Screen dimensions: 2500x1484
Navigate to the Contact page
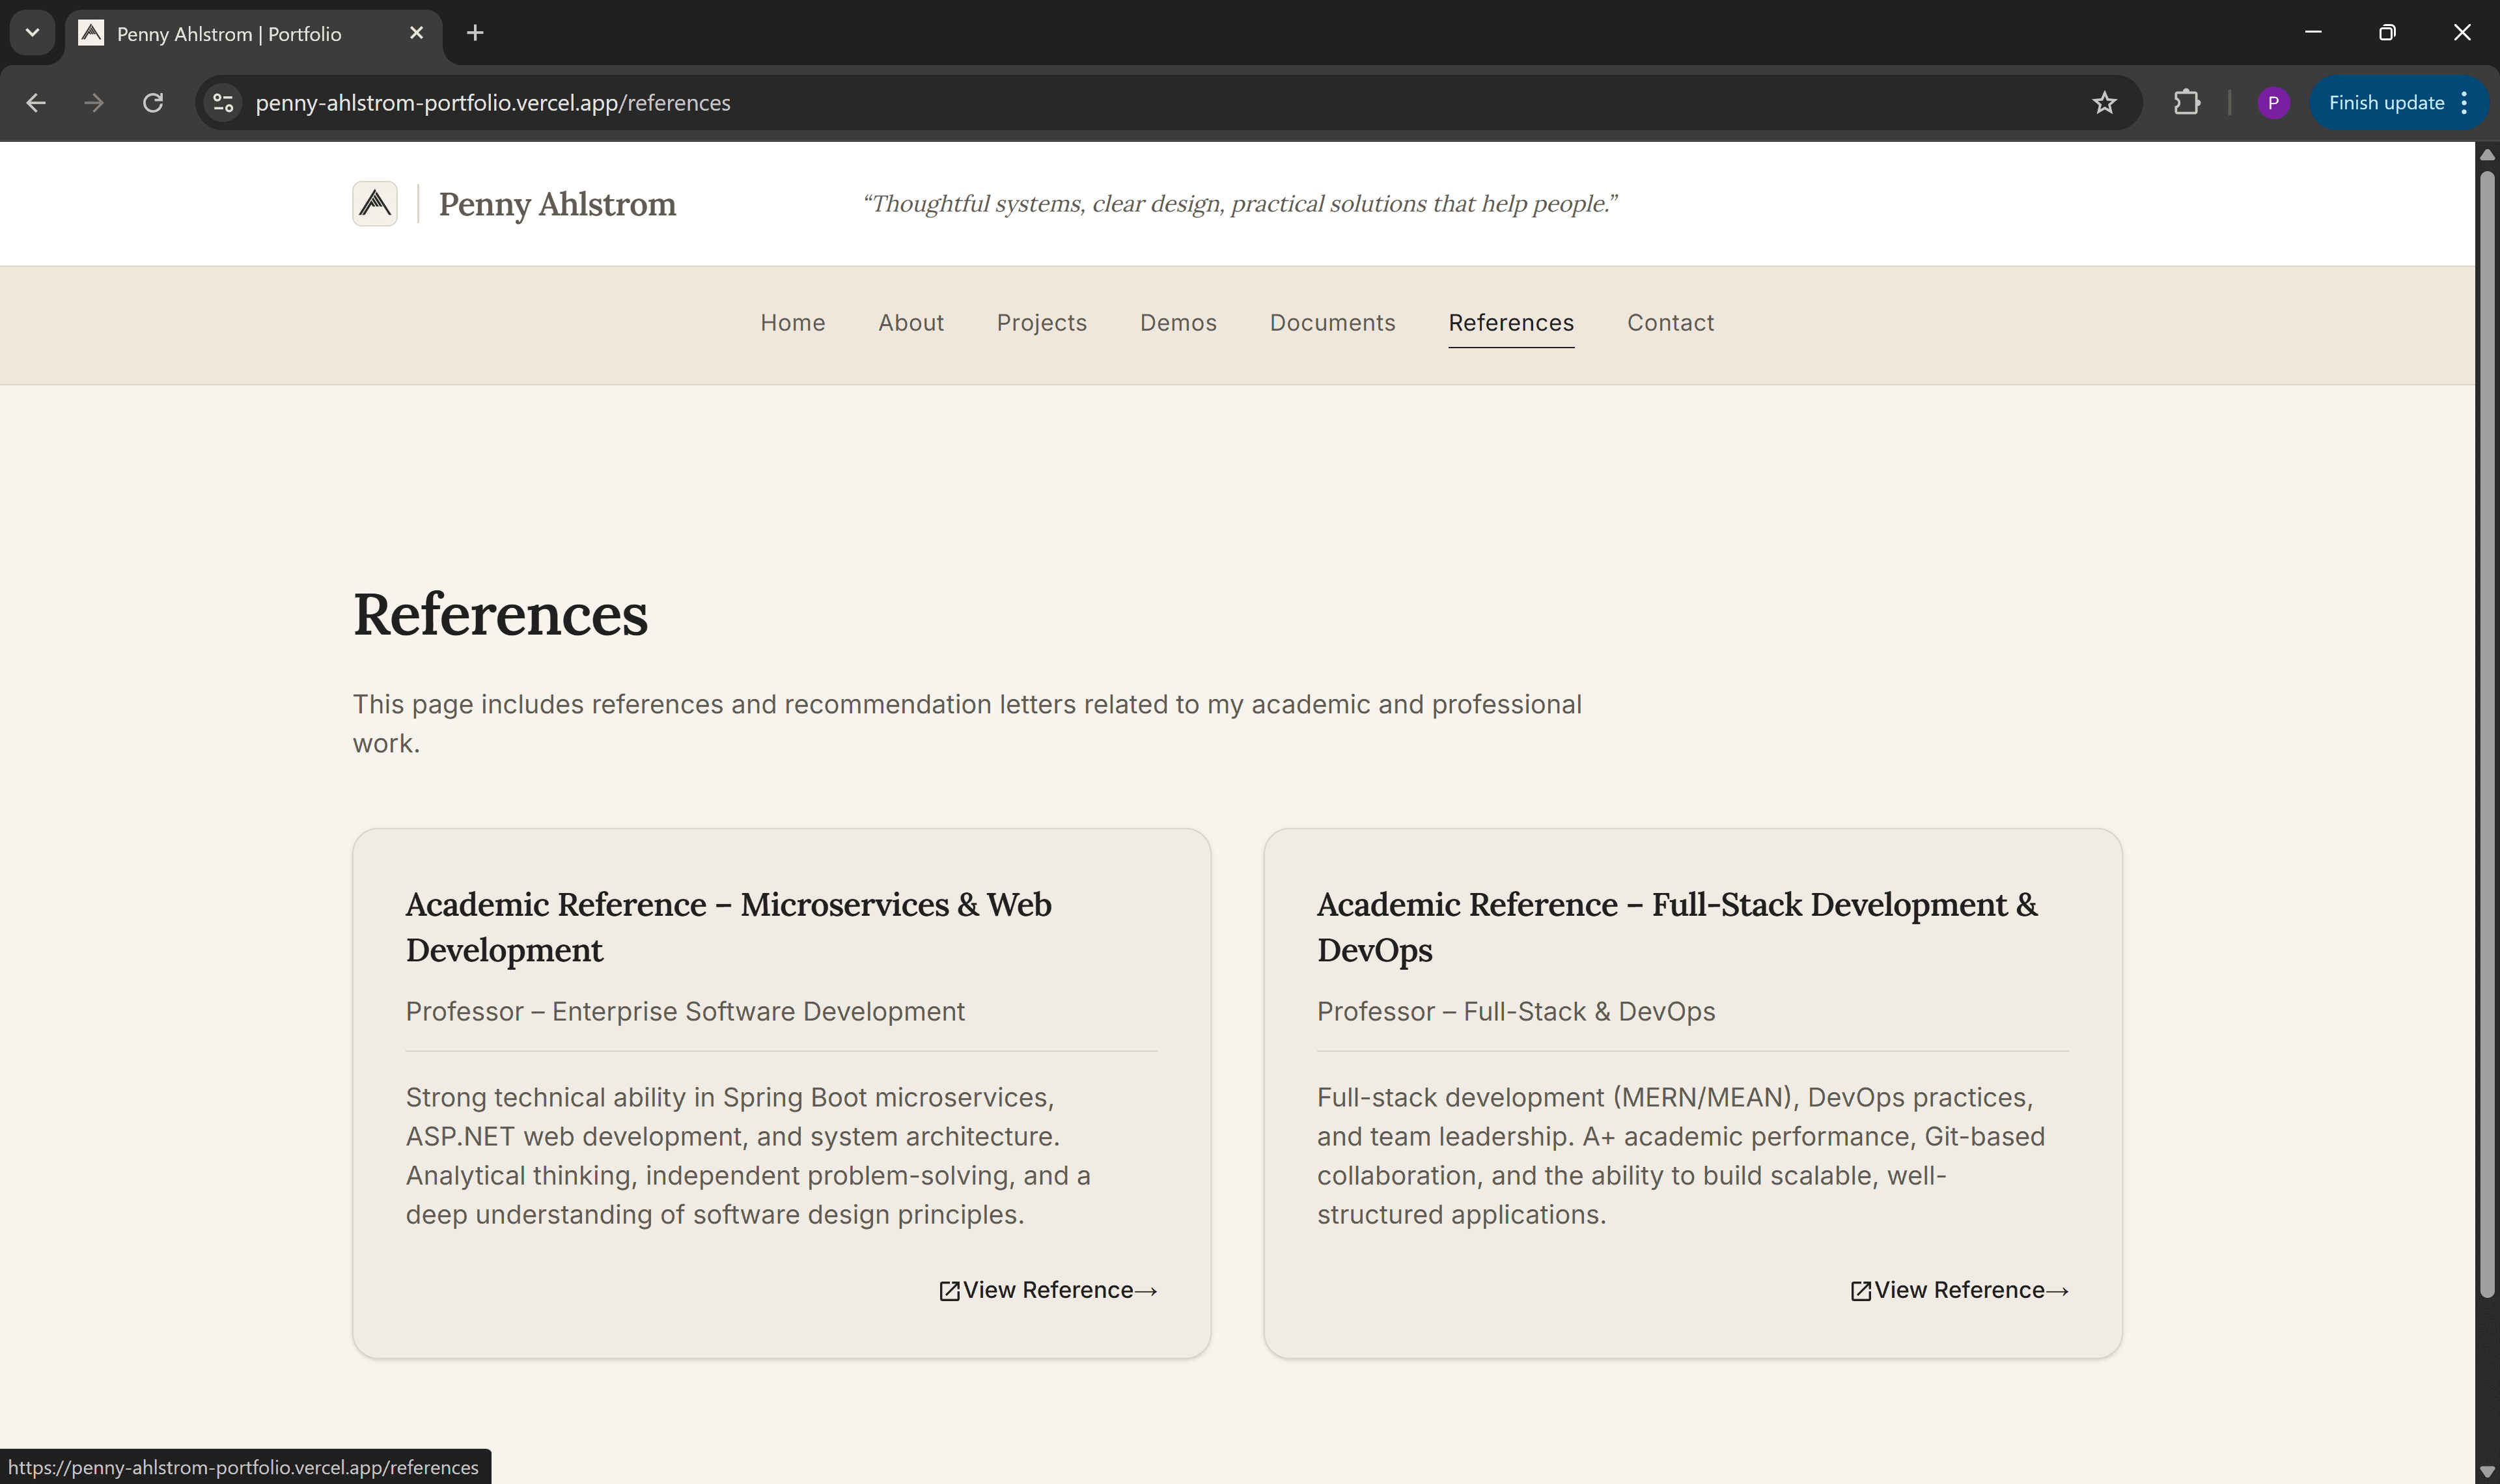[1670, 322]
